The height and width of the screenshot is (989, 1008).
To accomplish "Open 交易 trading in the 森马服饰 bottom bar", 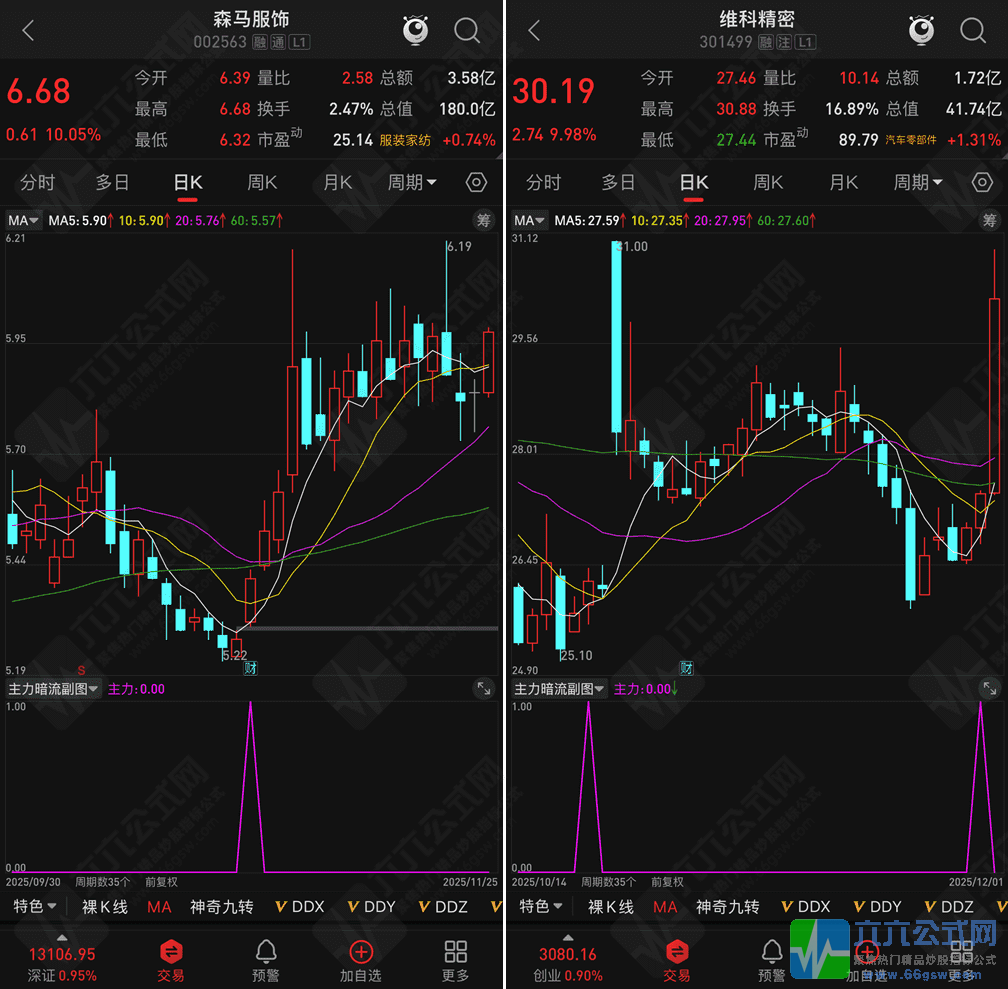I will point(171,961).
